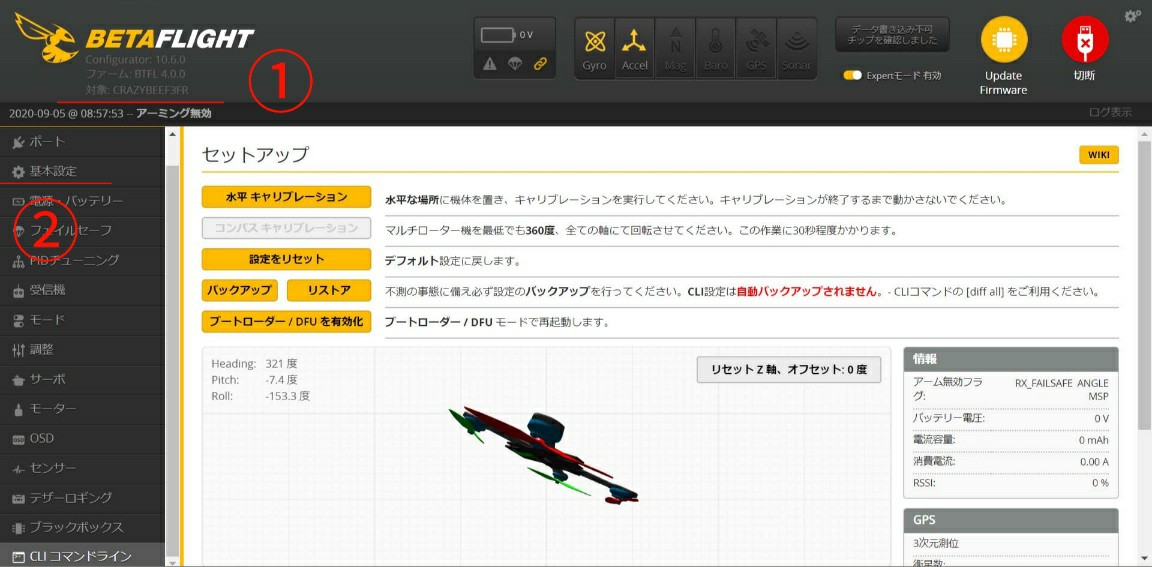Click the Roll -153.3 度 value
The width and height of the screenshot is (1152, 567).
click(x=287, y=396)
